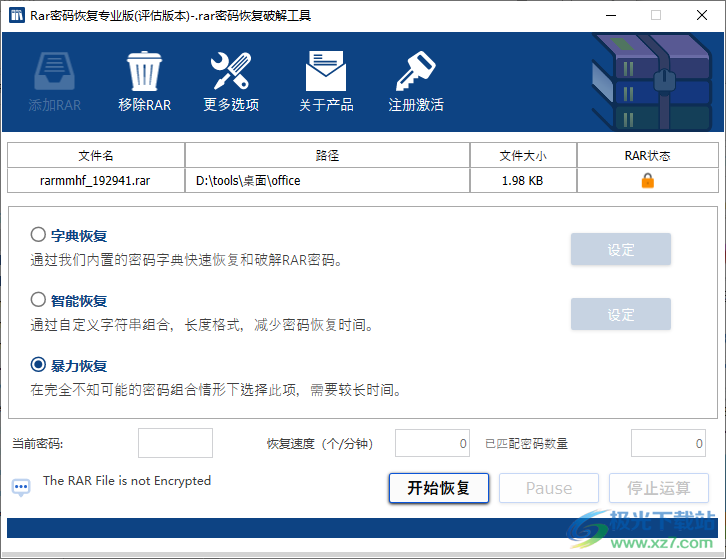Click the 路径 column header
The image size is (726, 559).
click(x=327, y=155)
